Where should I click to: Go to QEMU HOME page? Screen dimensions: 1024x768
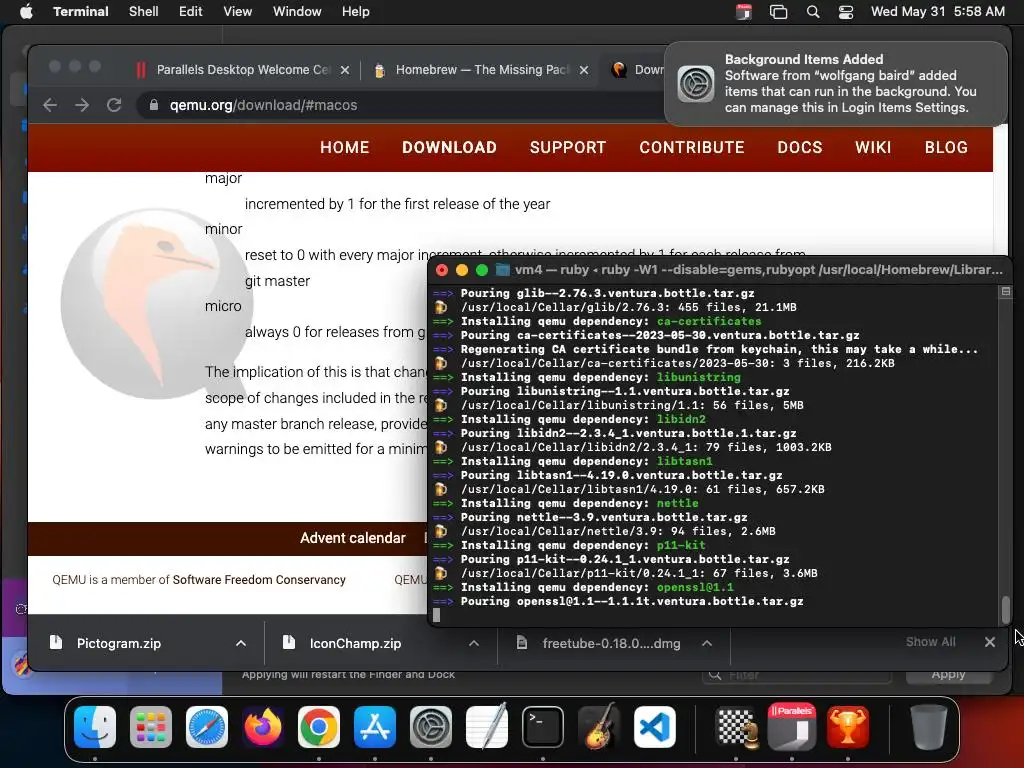click(345, 148)
